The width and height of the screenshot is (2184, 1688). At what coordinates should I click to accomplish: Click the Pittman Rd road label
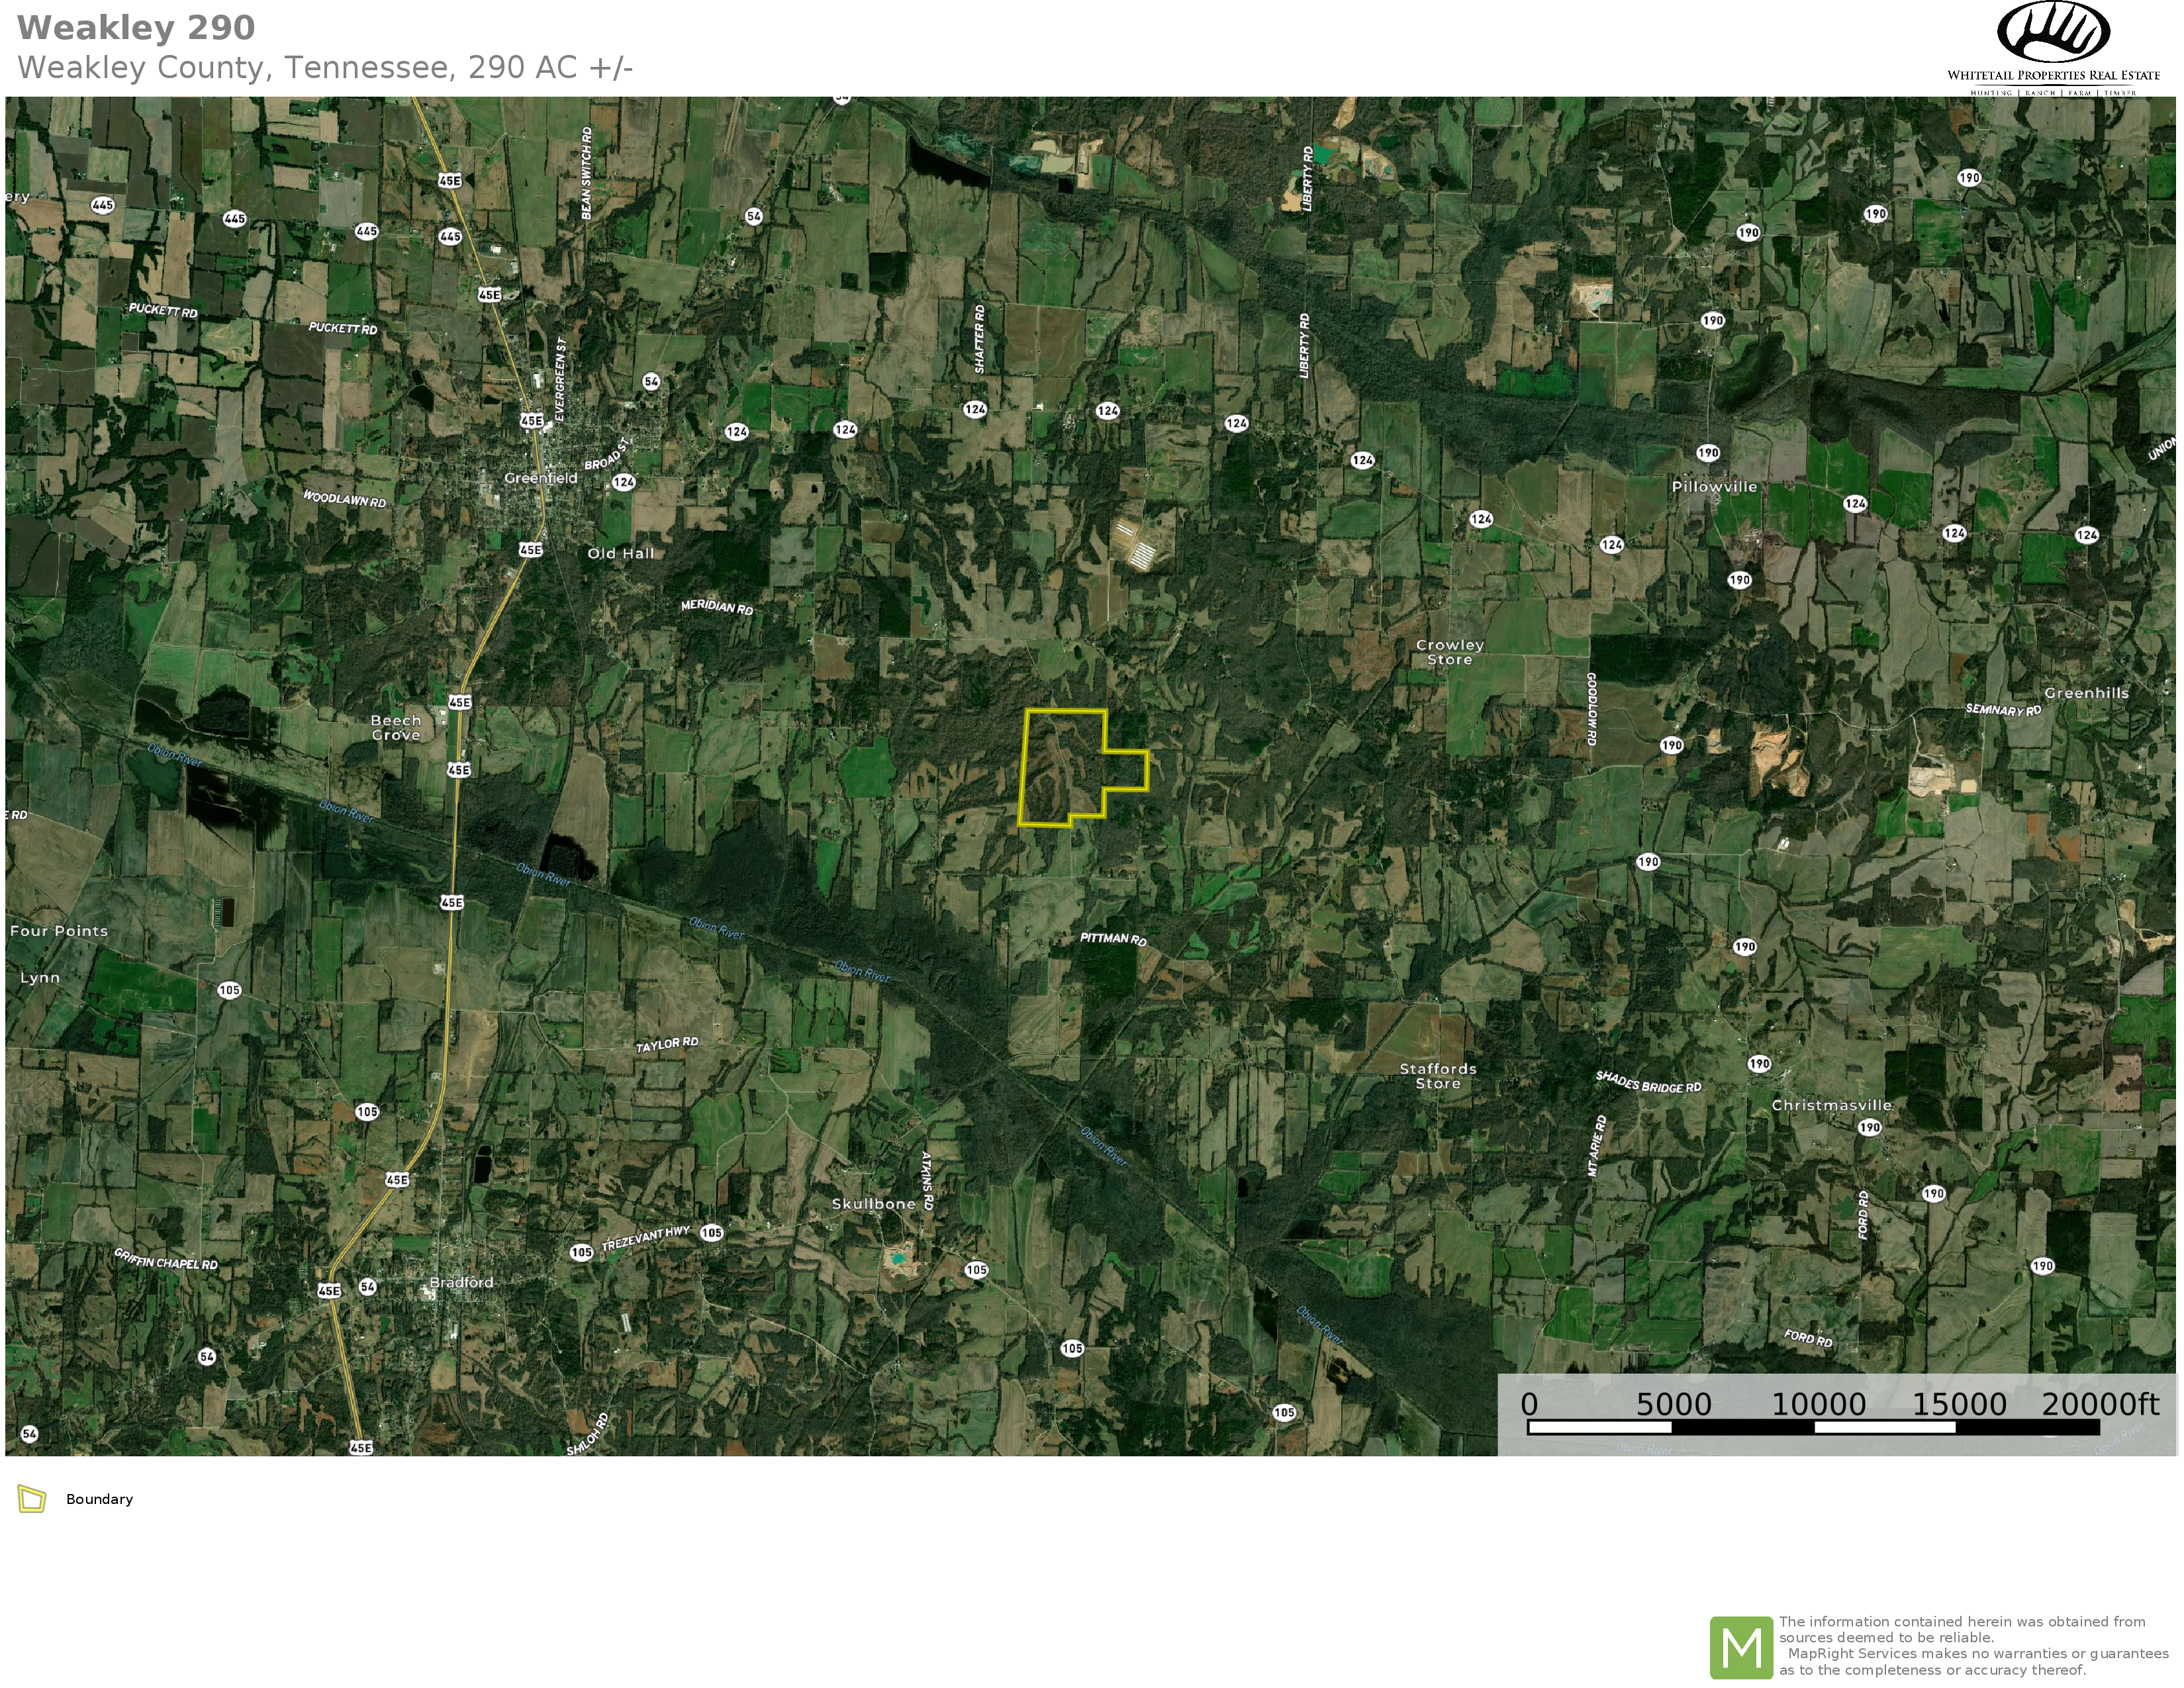(x=1112, y=939)
